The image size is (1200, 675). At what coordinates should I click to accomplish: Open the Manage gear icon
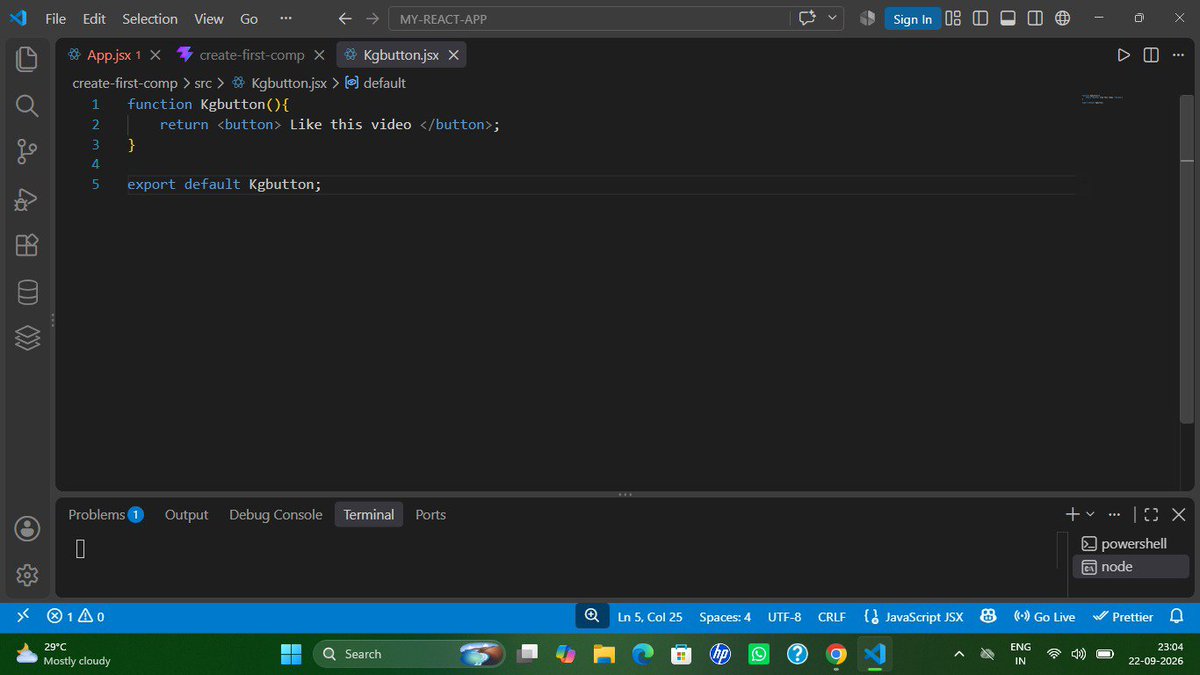point(27,575)
